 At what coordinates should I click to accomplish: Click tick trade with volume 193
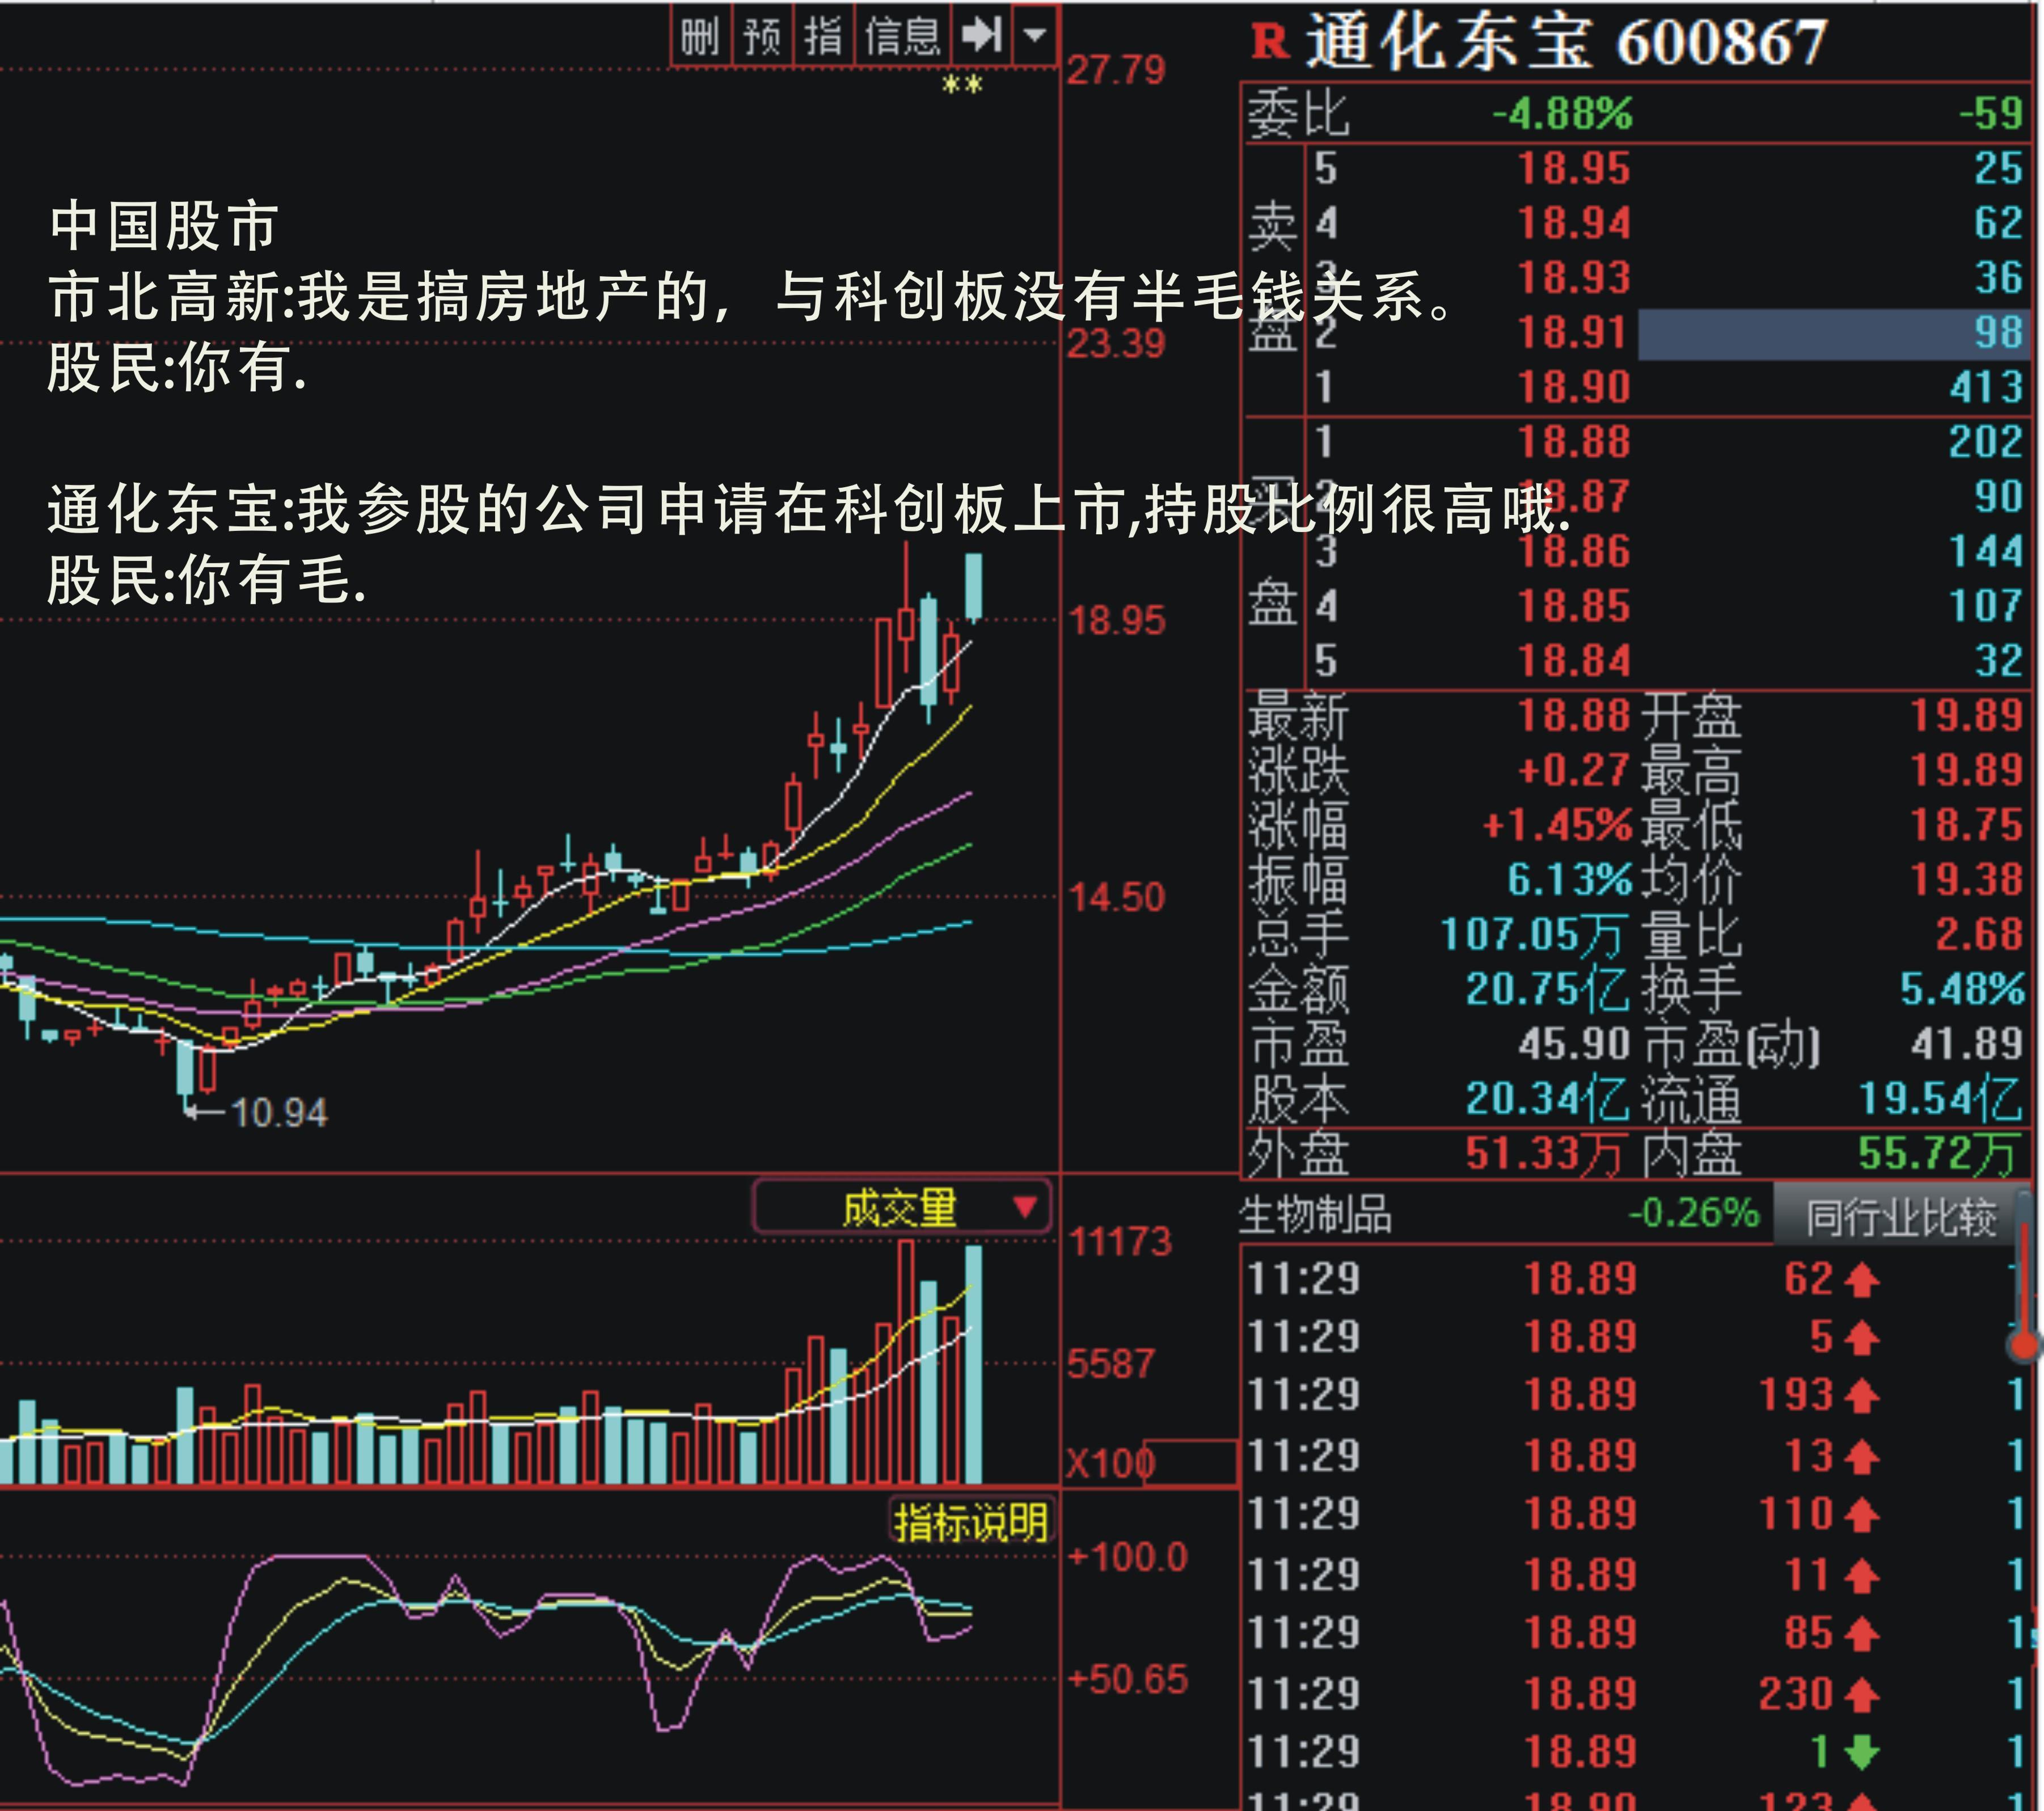[1796, 1395]
